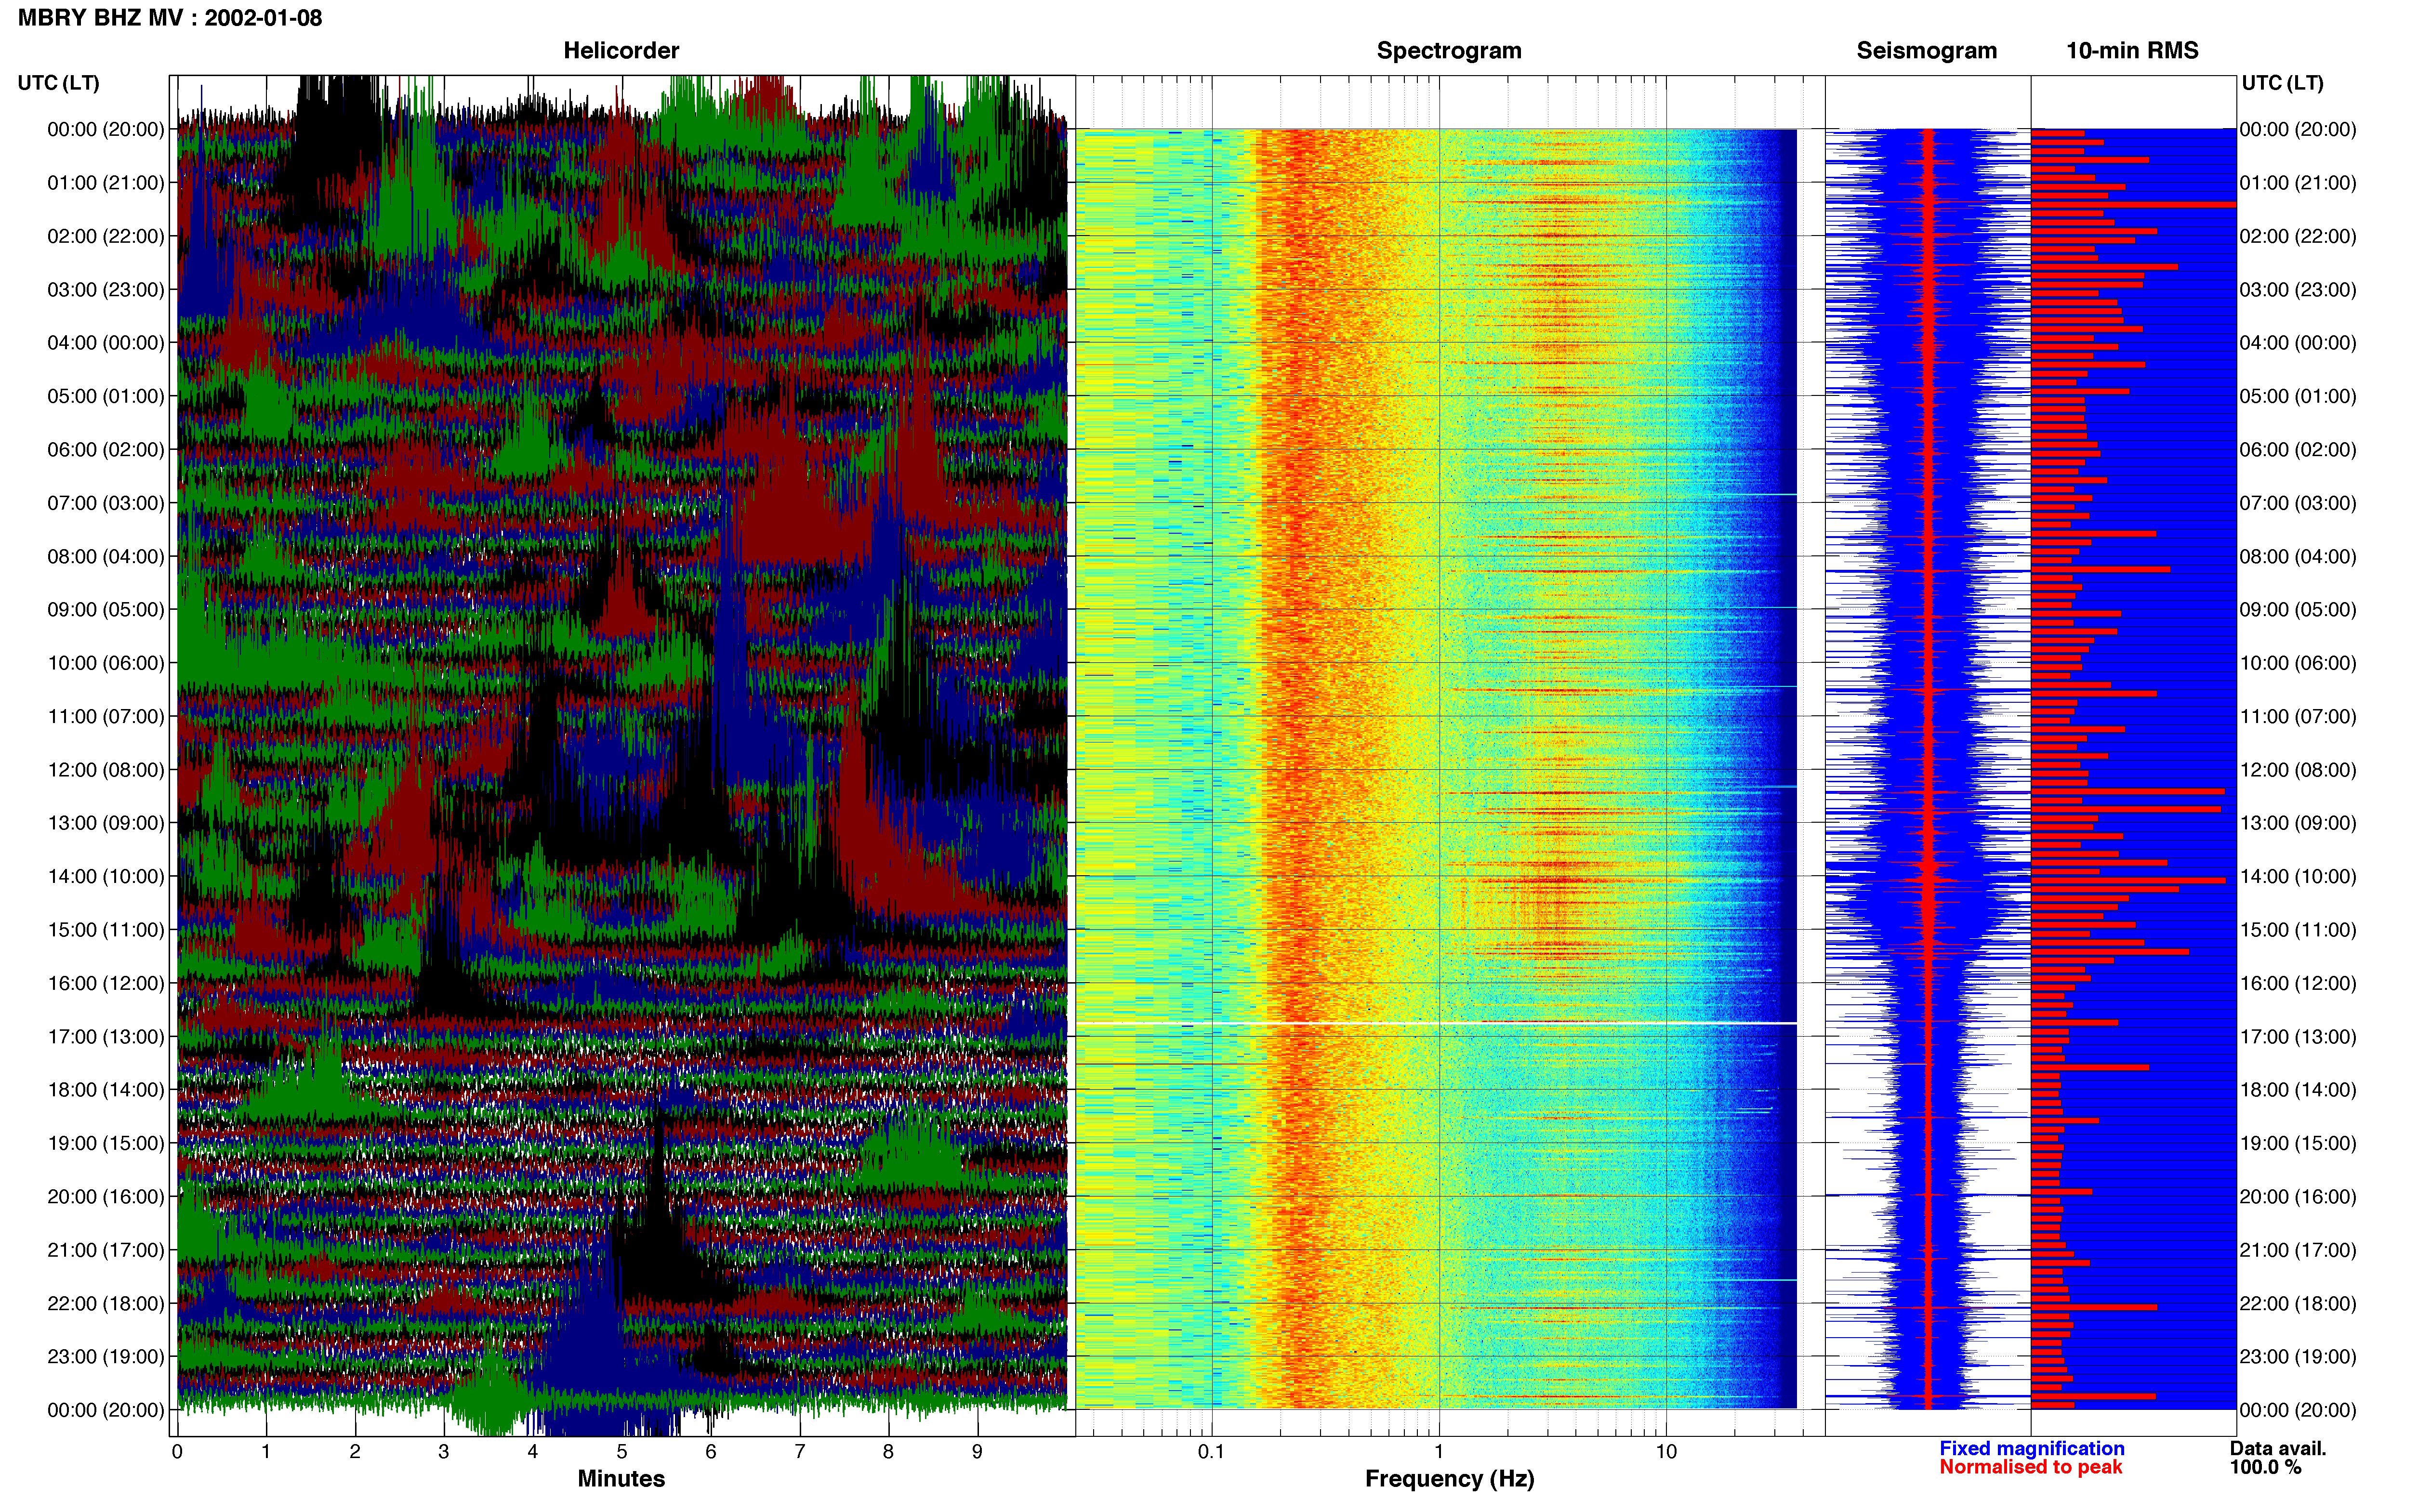Click the 10:00 (06:00) label beside the Helicorder
The image size is (2418, 1512).
[106, 663]
